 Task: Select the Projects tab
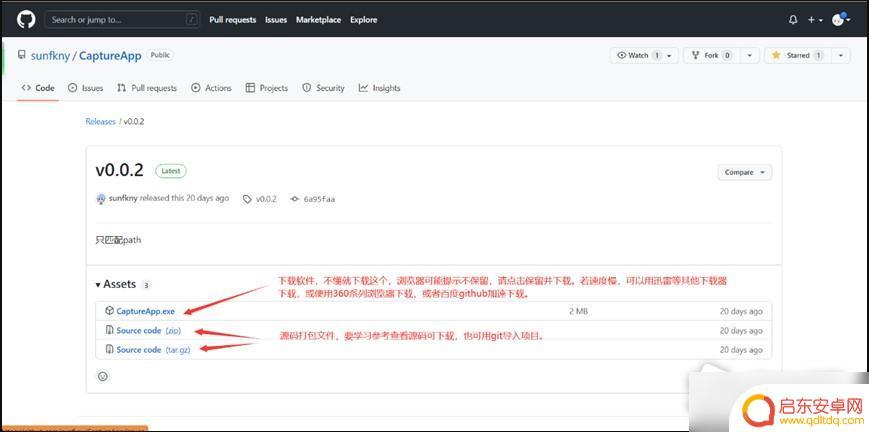[267, 88]
